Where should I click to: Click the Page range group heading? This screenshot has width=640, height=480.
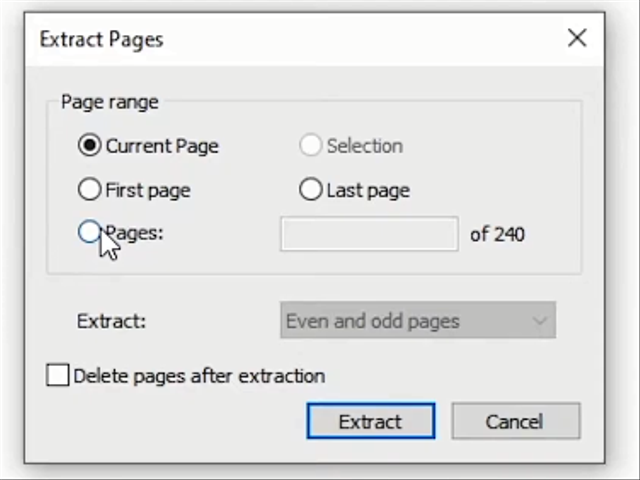(x=109, y=102)
